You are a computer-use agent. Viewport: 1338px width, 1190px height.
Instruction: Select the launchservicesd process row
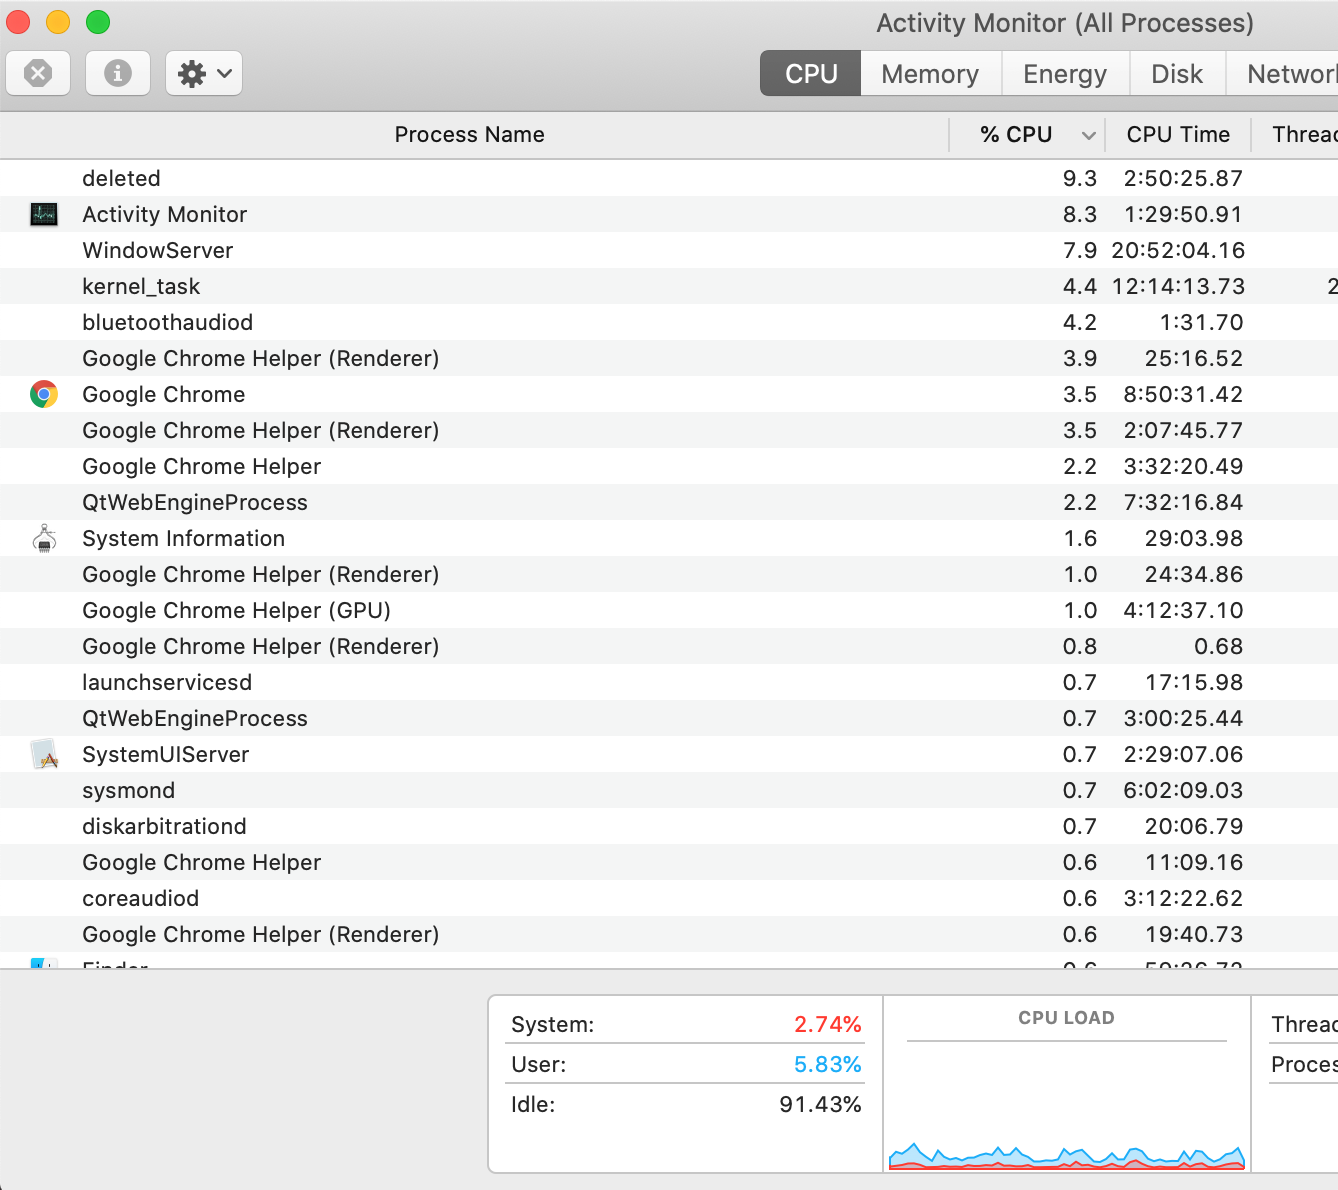click(x=669, y=682)
